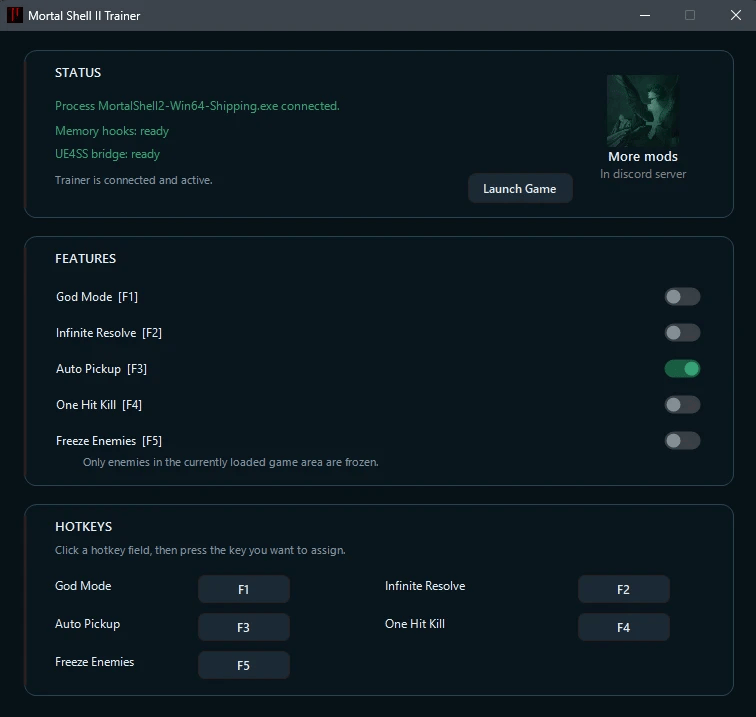Click 'Auto Pickup [F3]' feature label

pyautogui.click(x=101, y=369)
